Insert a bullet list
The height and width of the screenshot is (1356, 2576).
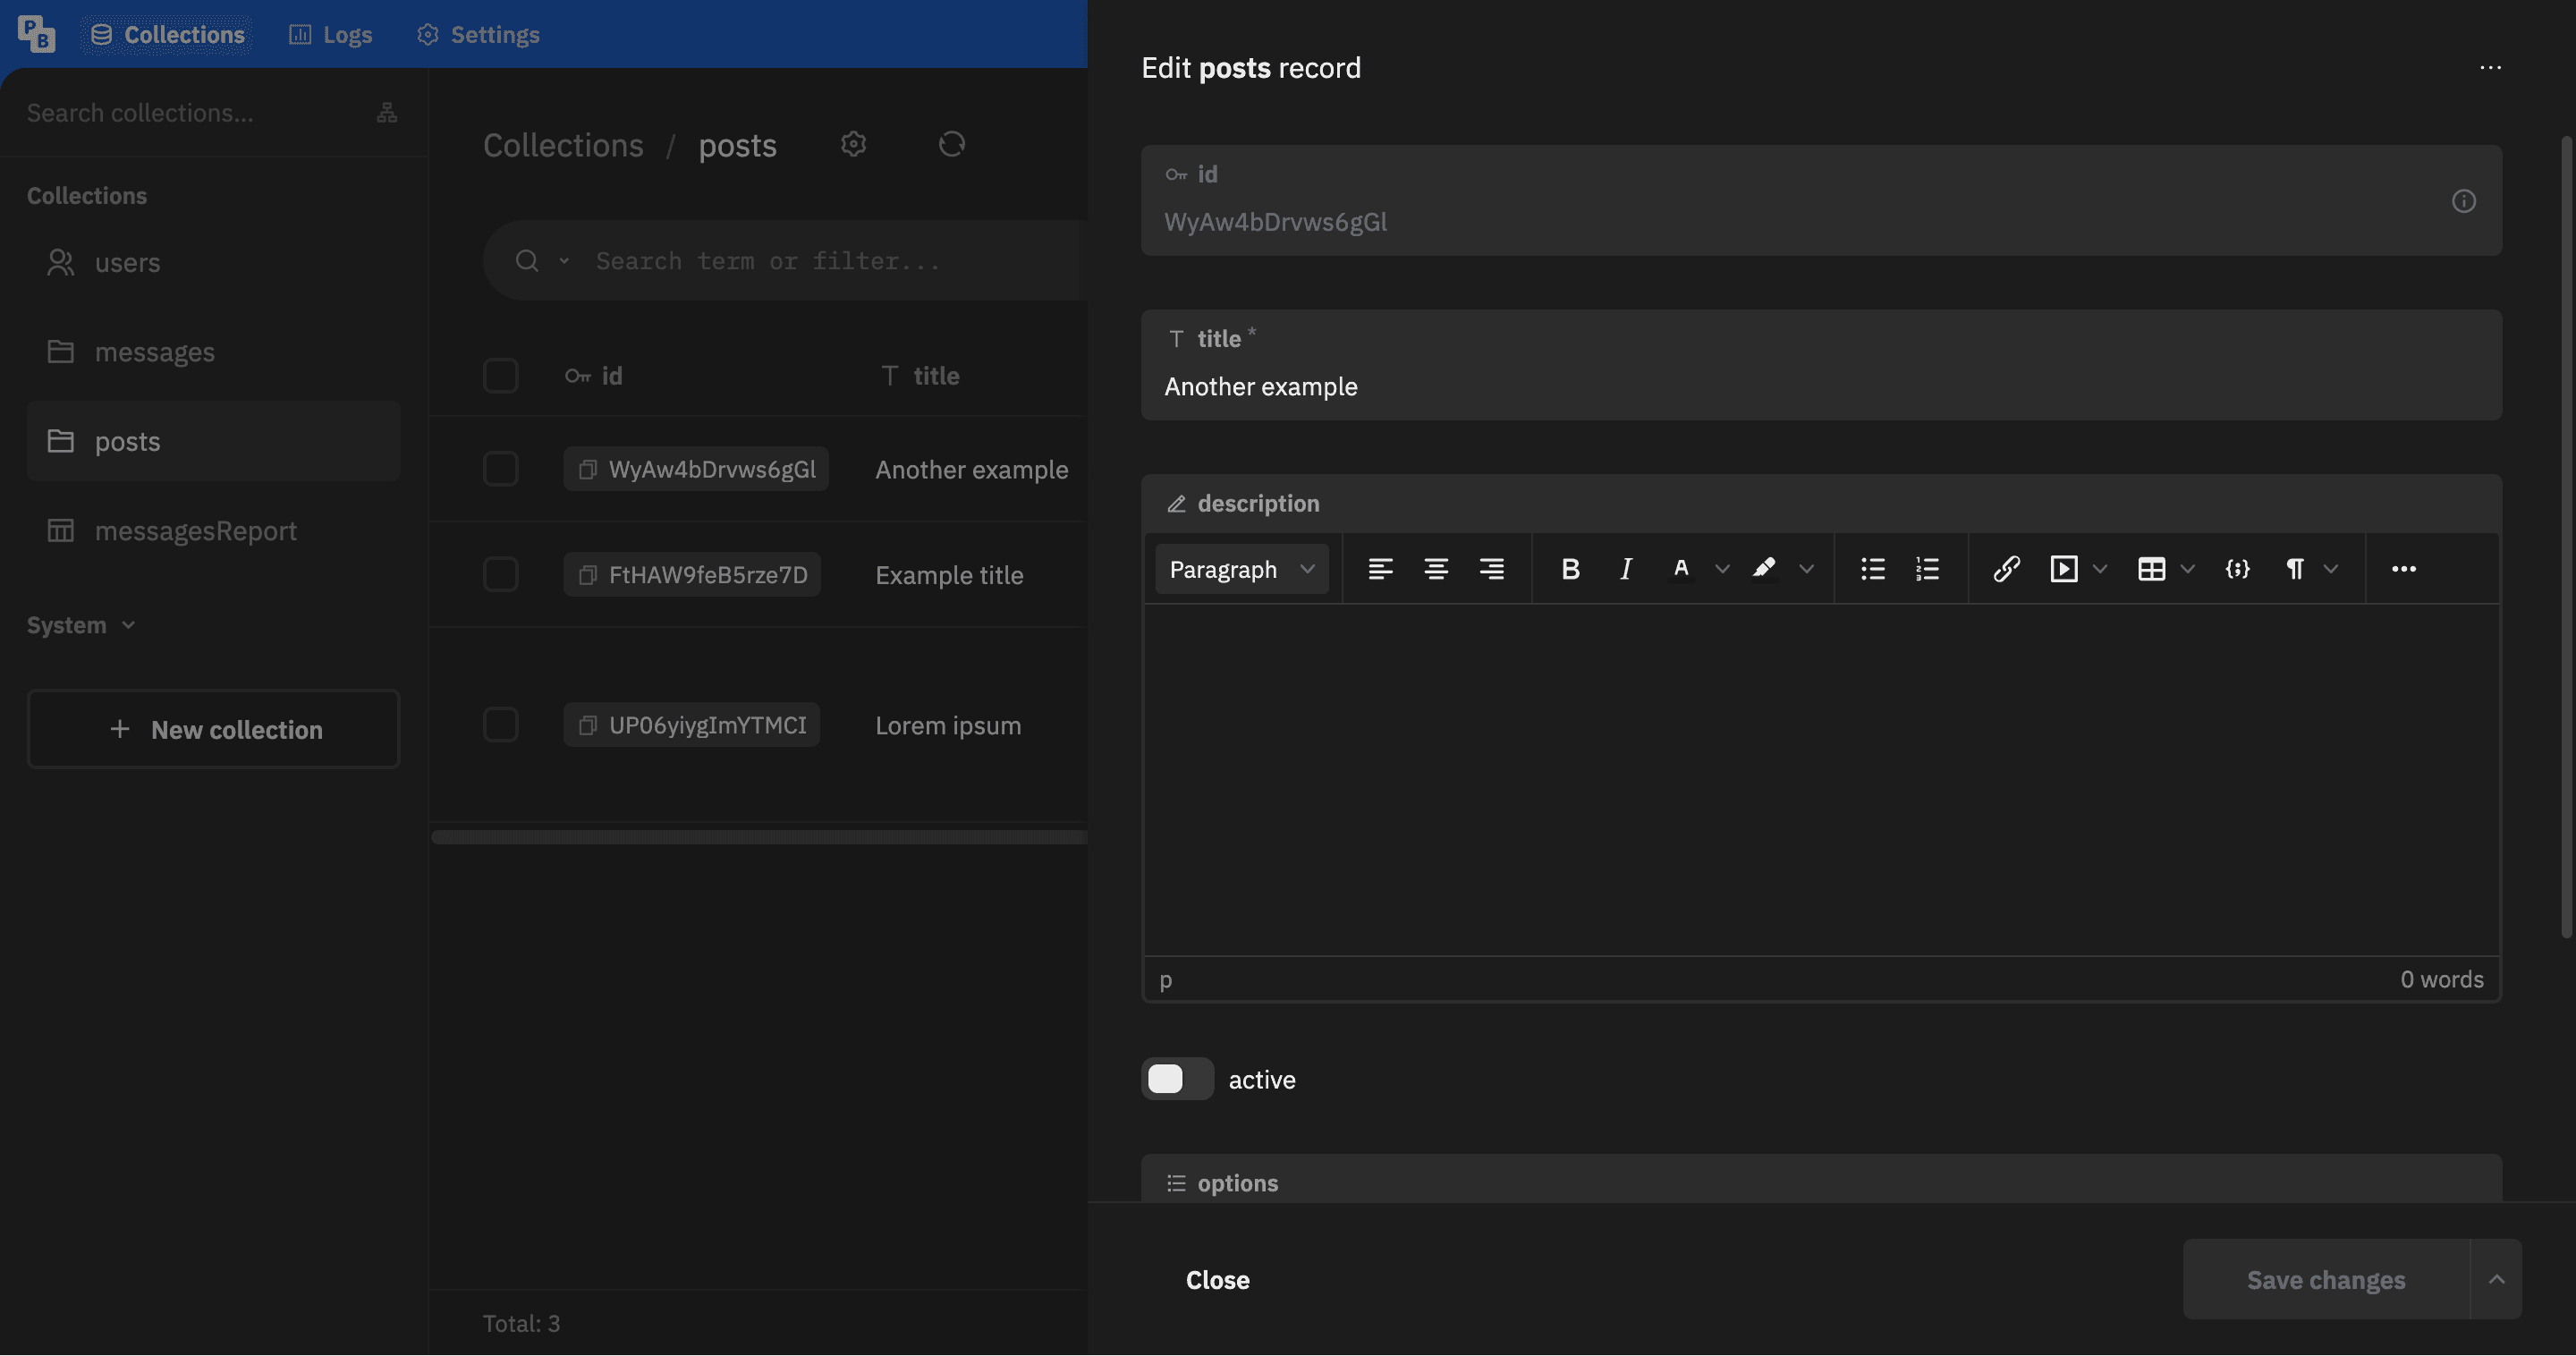1872,569
